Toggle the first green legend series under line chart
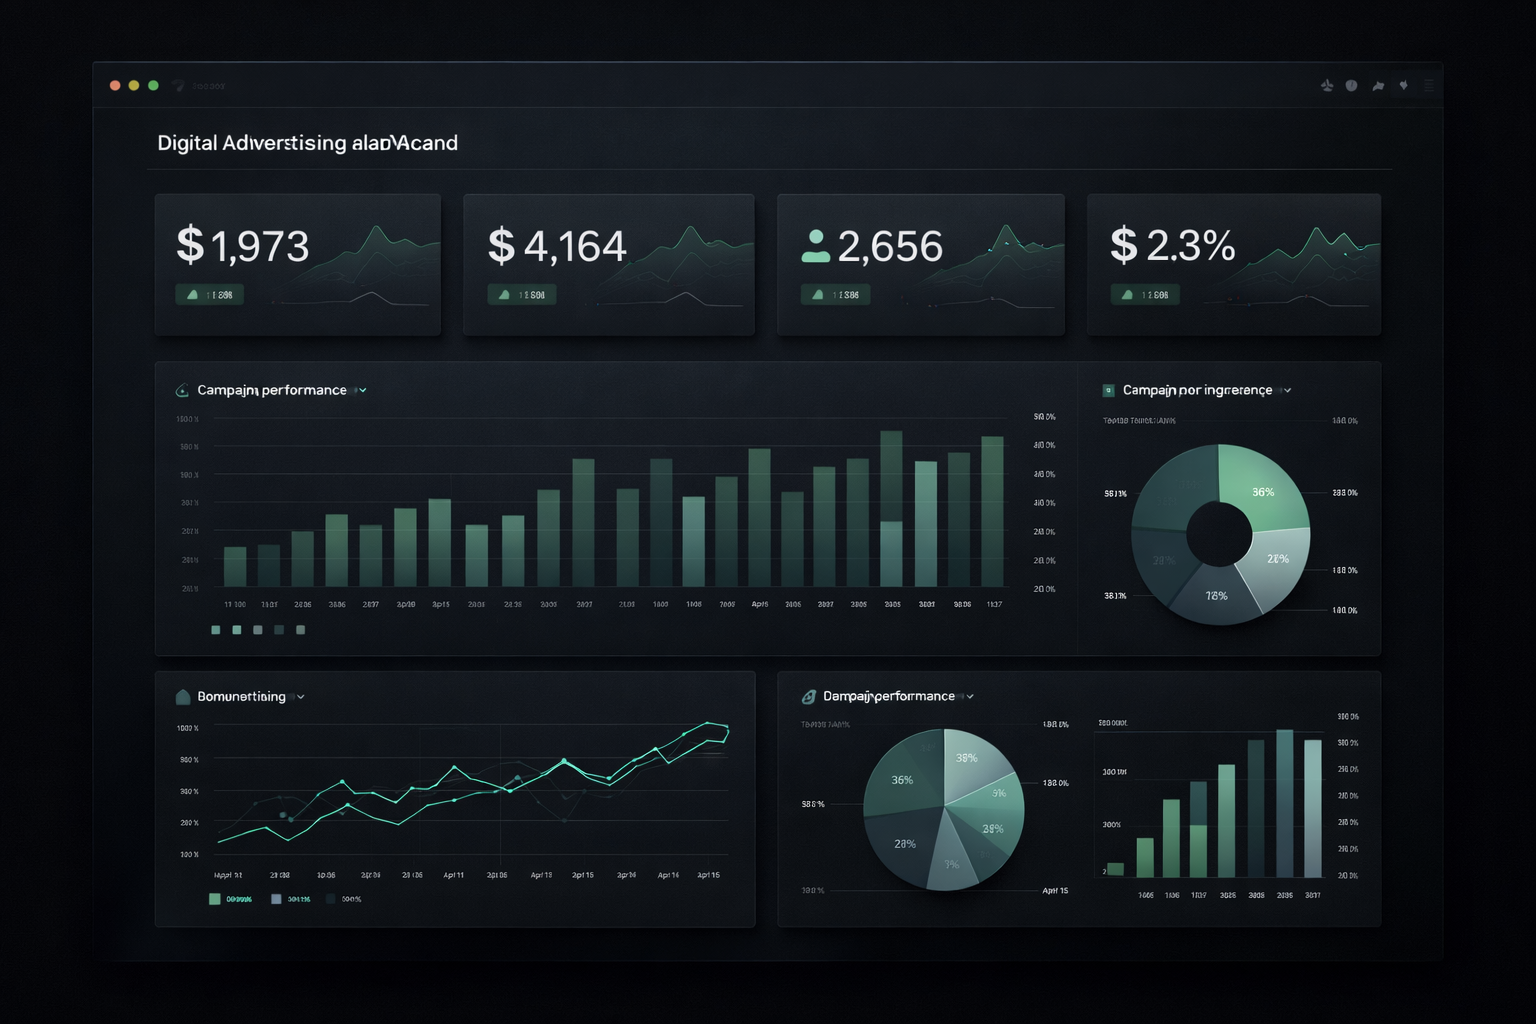 [x=214, y=899]
